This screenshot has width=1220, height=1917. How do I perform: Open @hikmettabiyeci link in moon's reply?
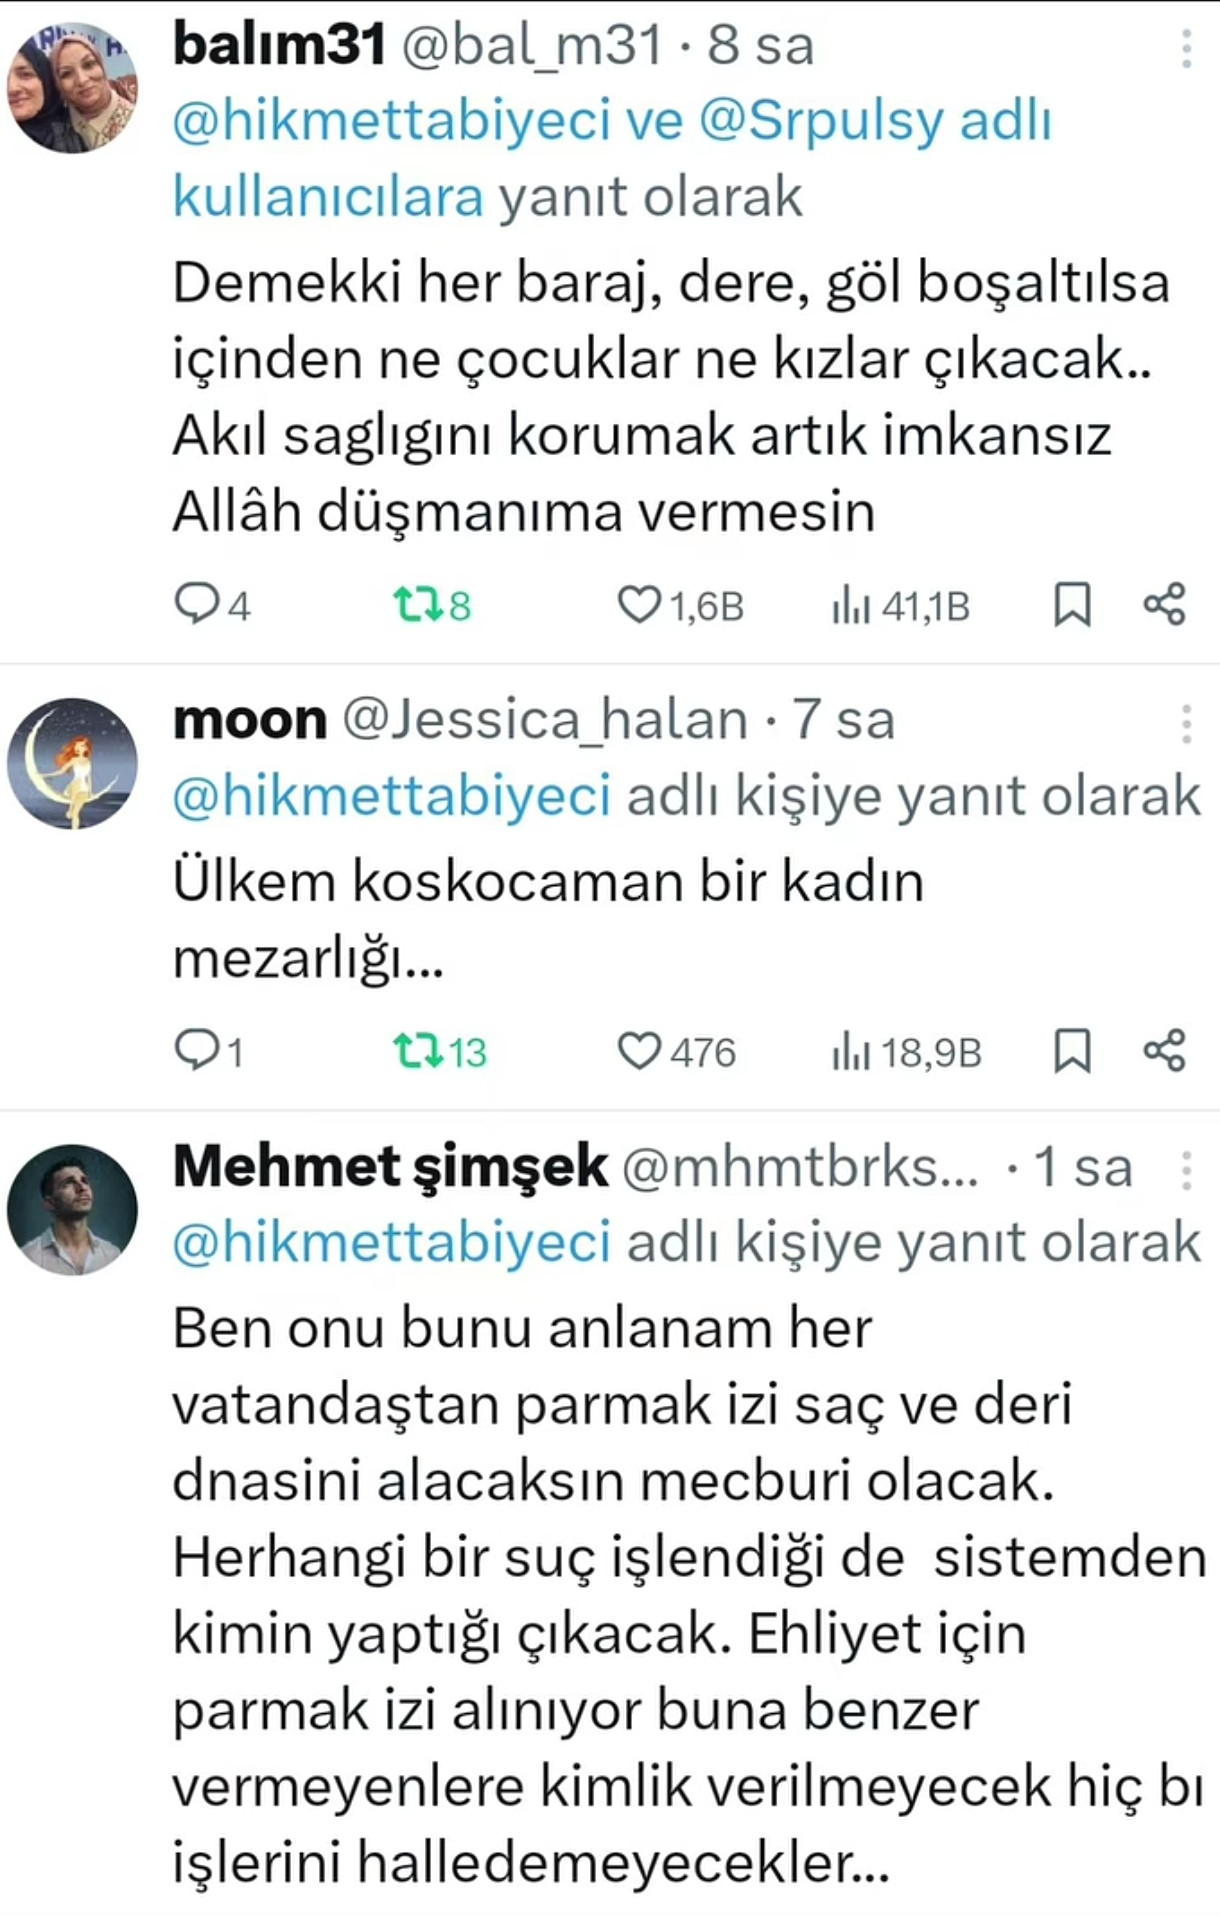tap(391, 796)
